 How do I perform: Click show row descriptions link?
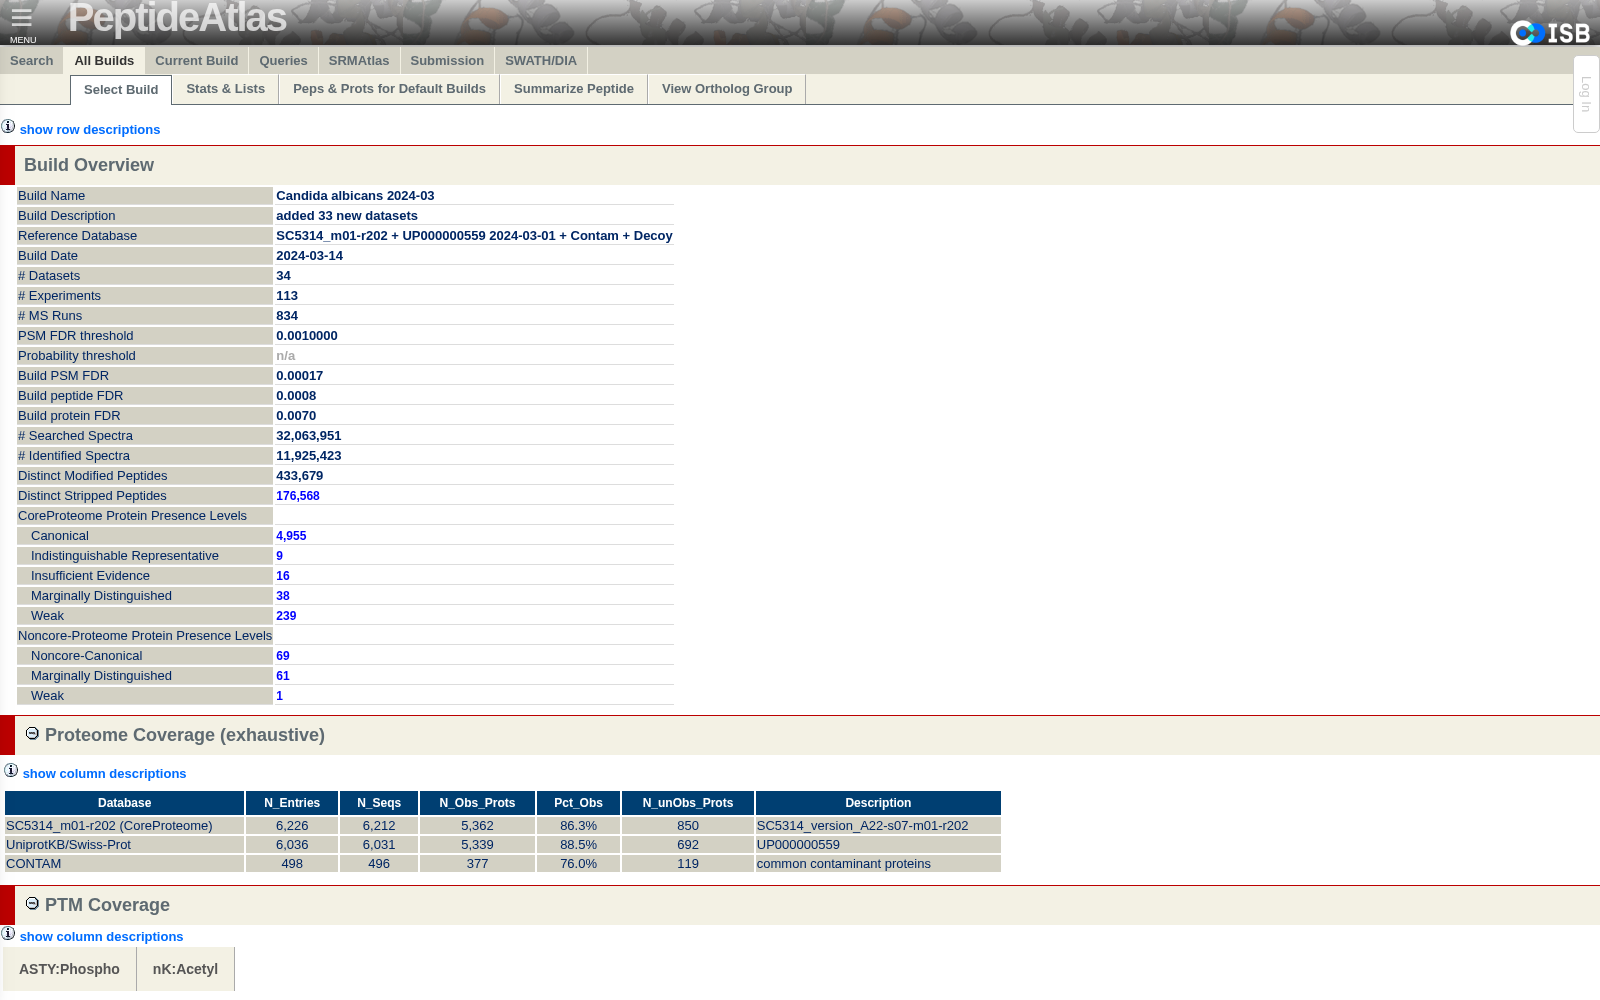coord(90,130)
